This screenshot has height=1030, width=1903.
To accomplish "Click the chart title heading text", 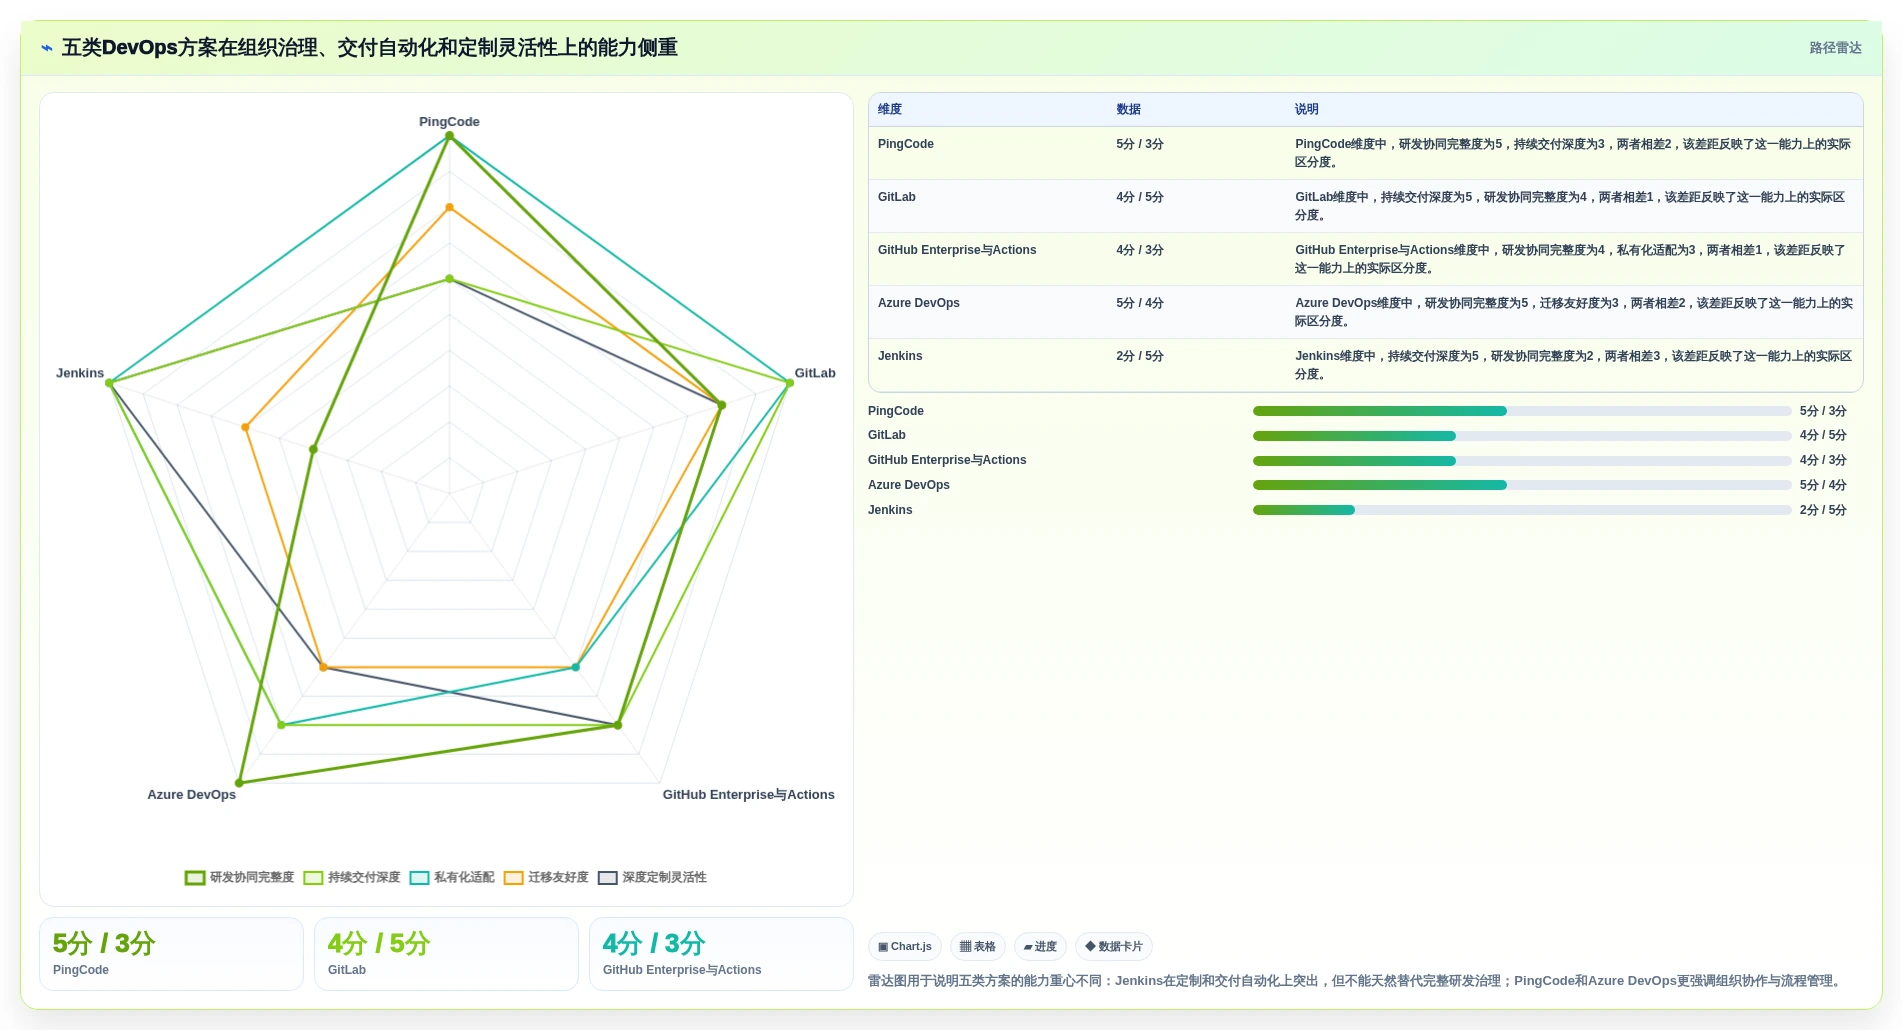I will 370,48.
